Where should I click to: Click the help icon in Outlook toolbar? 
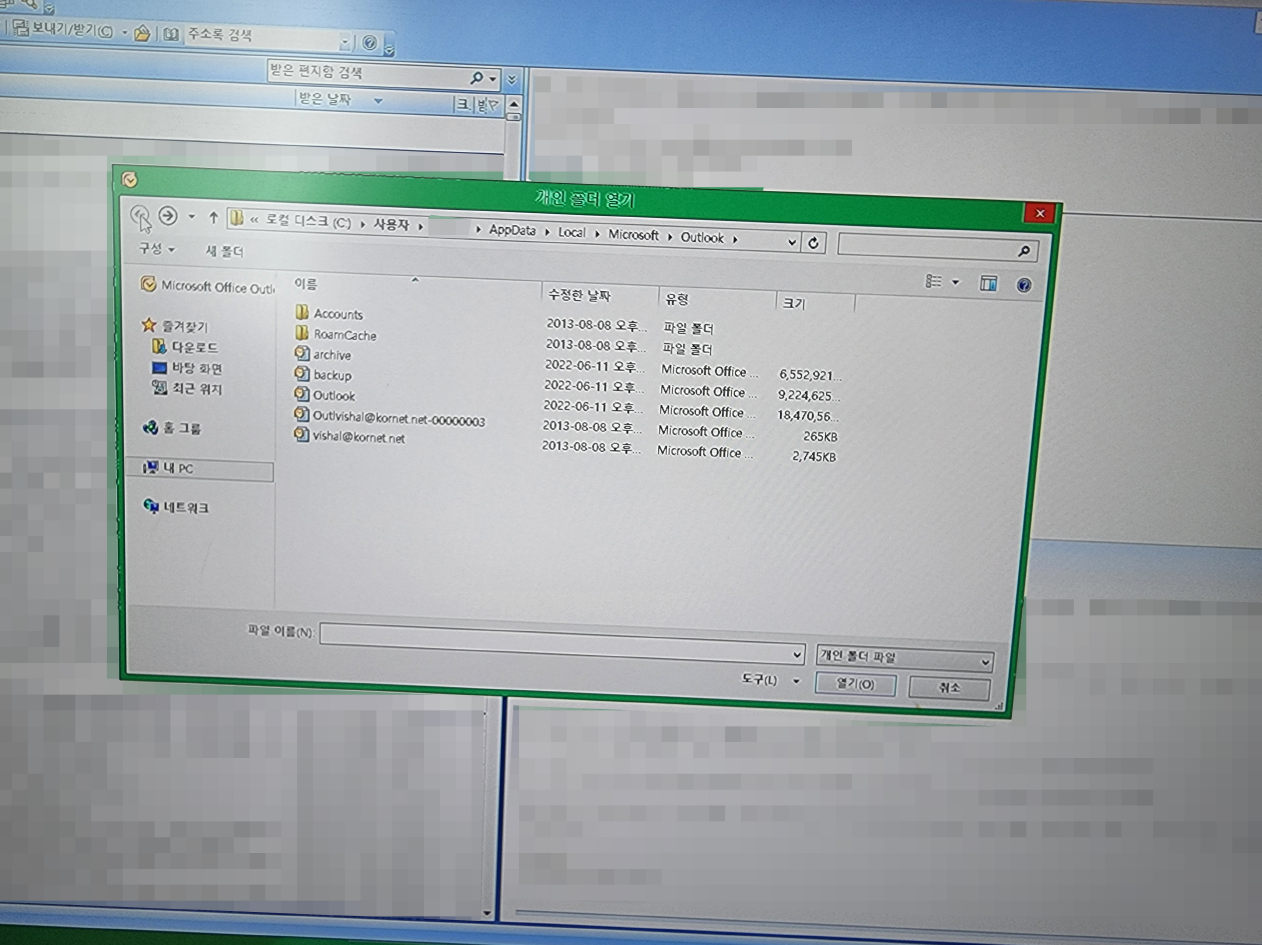370,42
